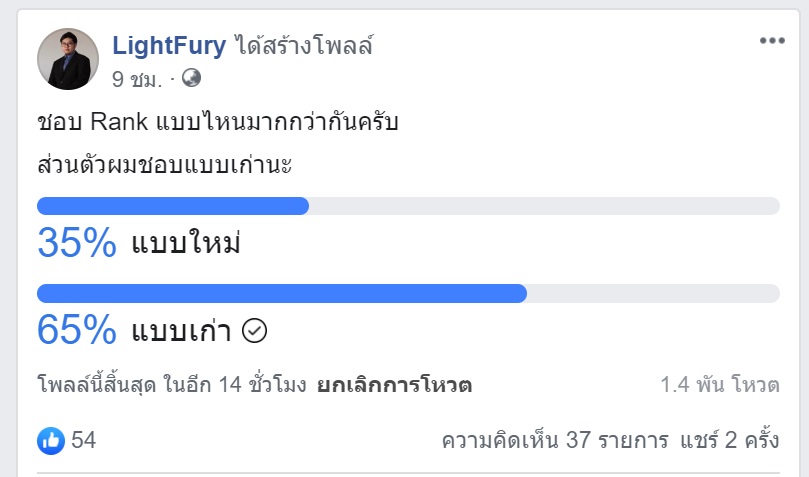
Task: Open LightFury's profile picture
Action: pyautogui.click(x=68, y=59)
